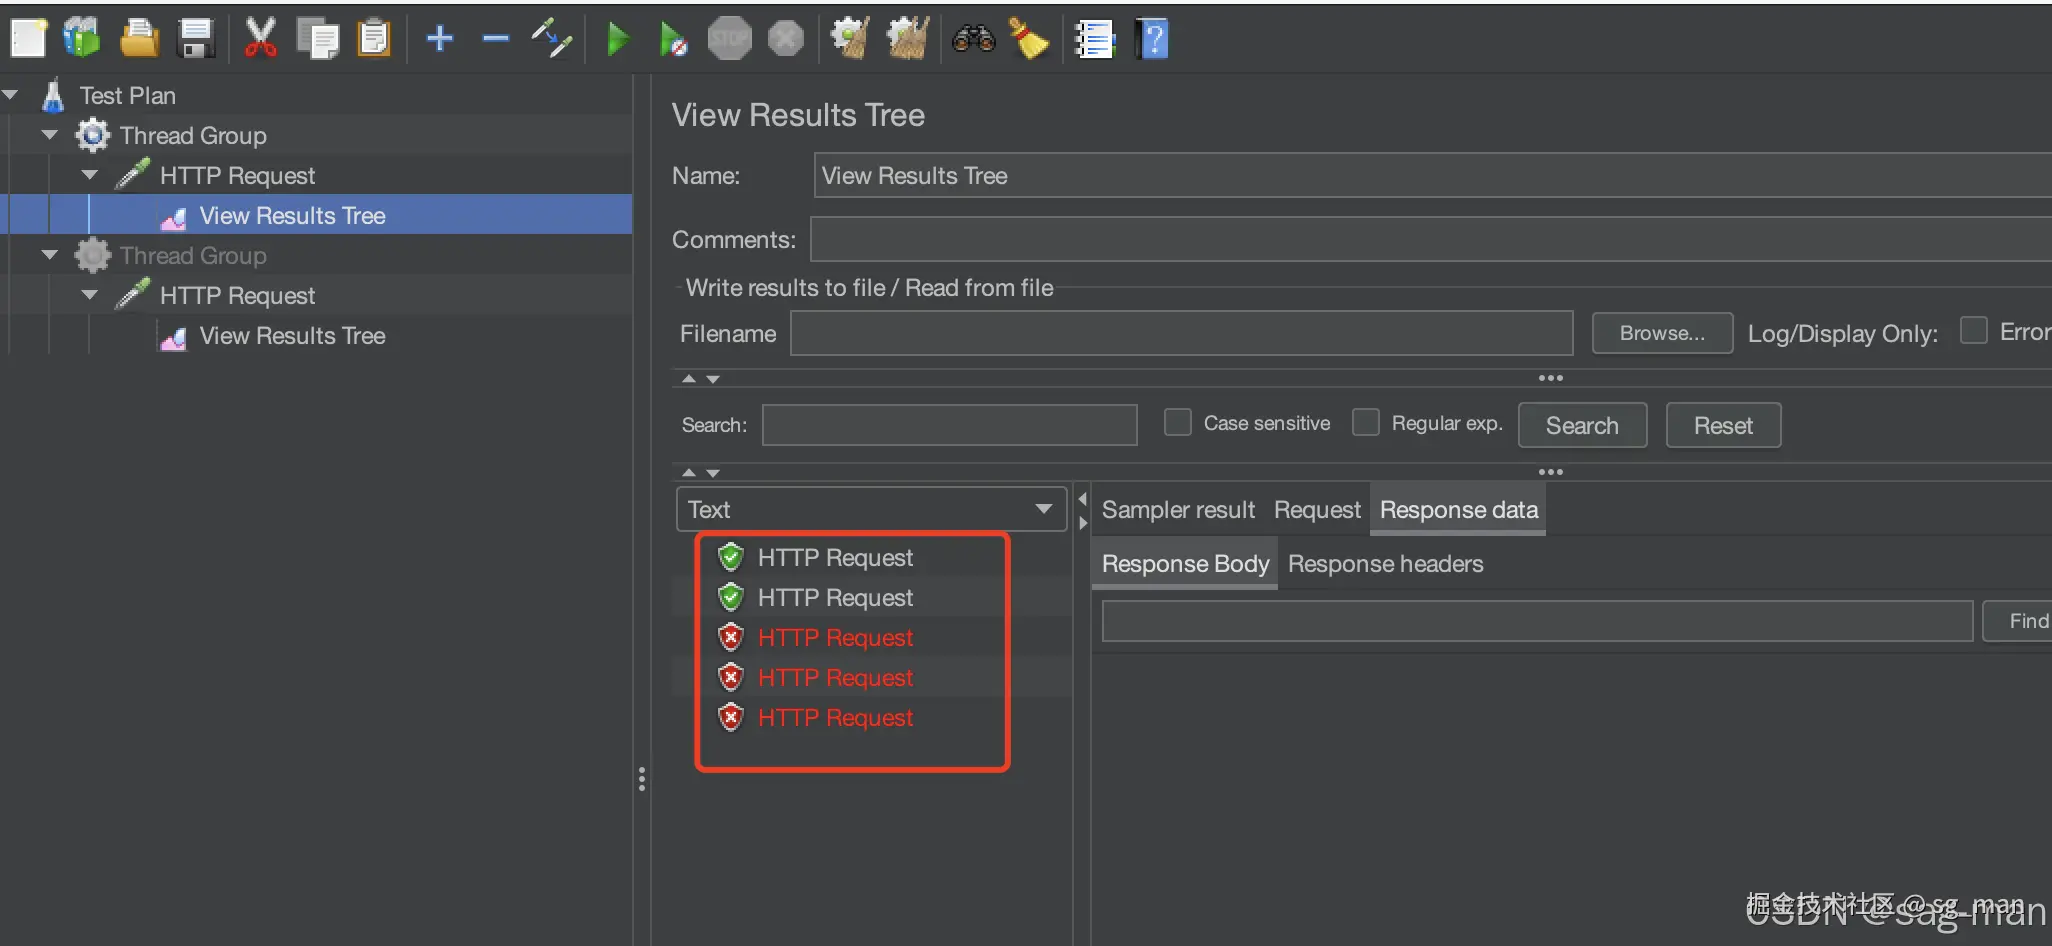Image resolution: width=2052 pixels, height=946 pixels.
Task: Collapse the enabled Thread Group node arrow
Action: [x=50, y=135]
